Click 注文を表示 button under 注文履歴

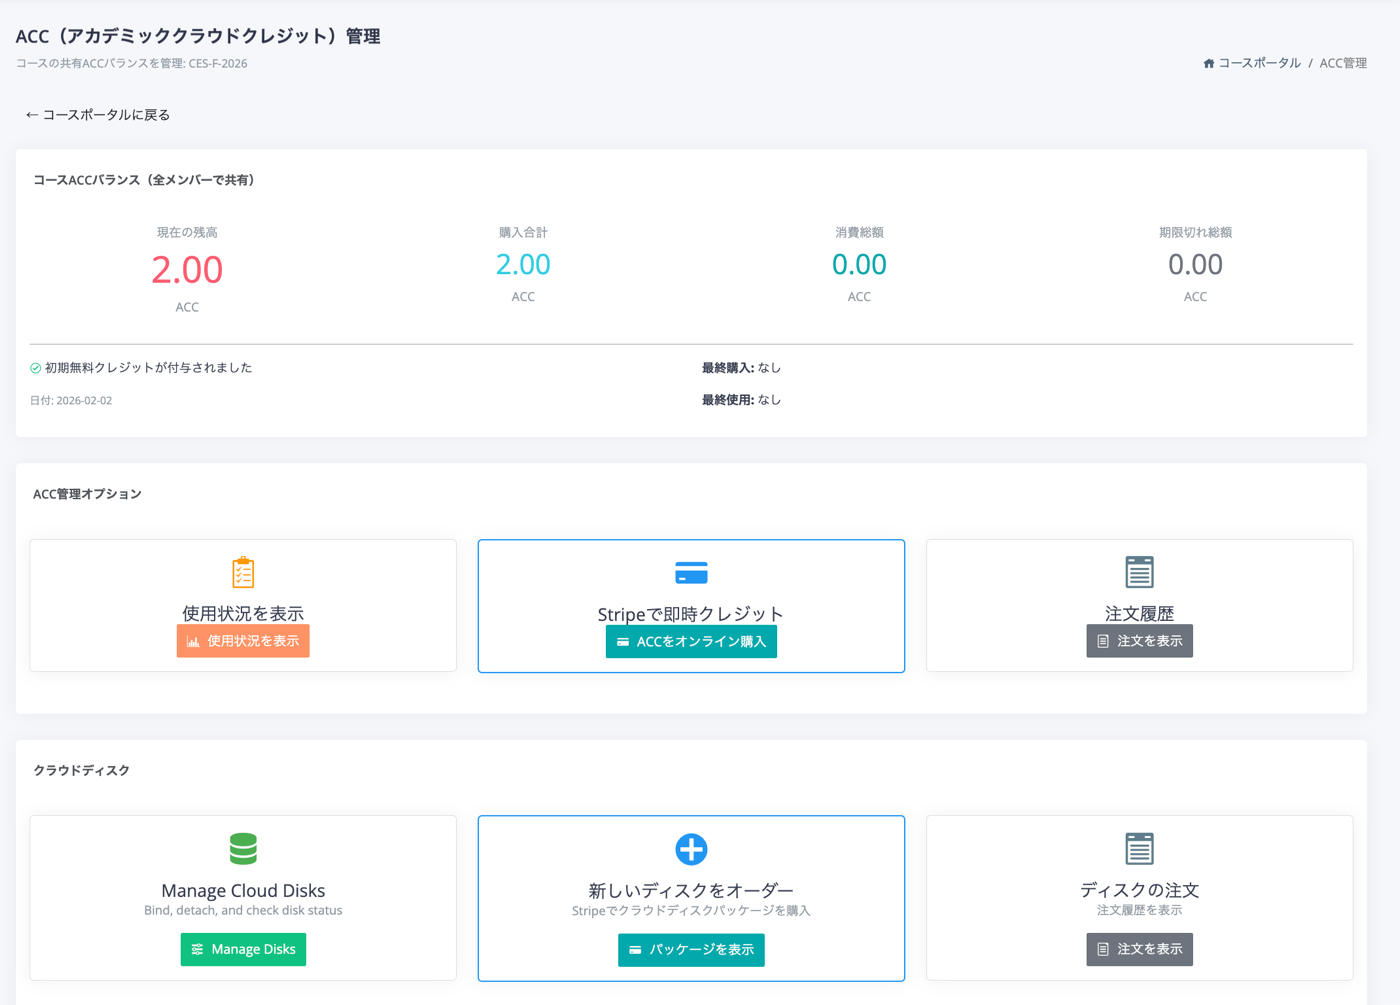(1139, 641)
